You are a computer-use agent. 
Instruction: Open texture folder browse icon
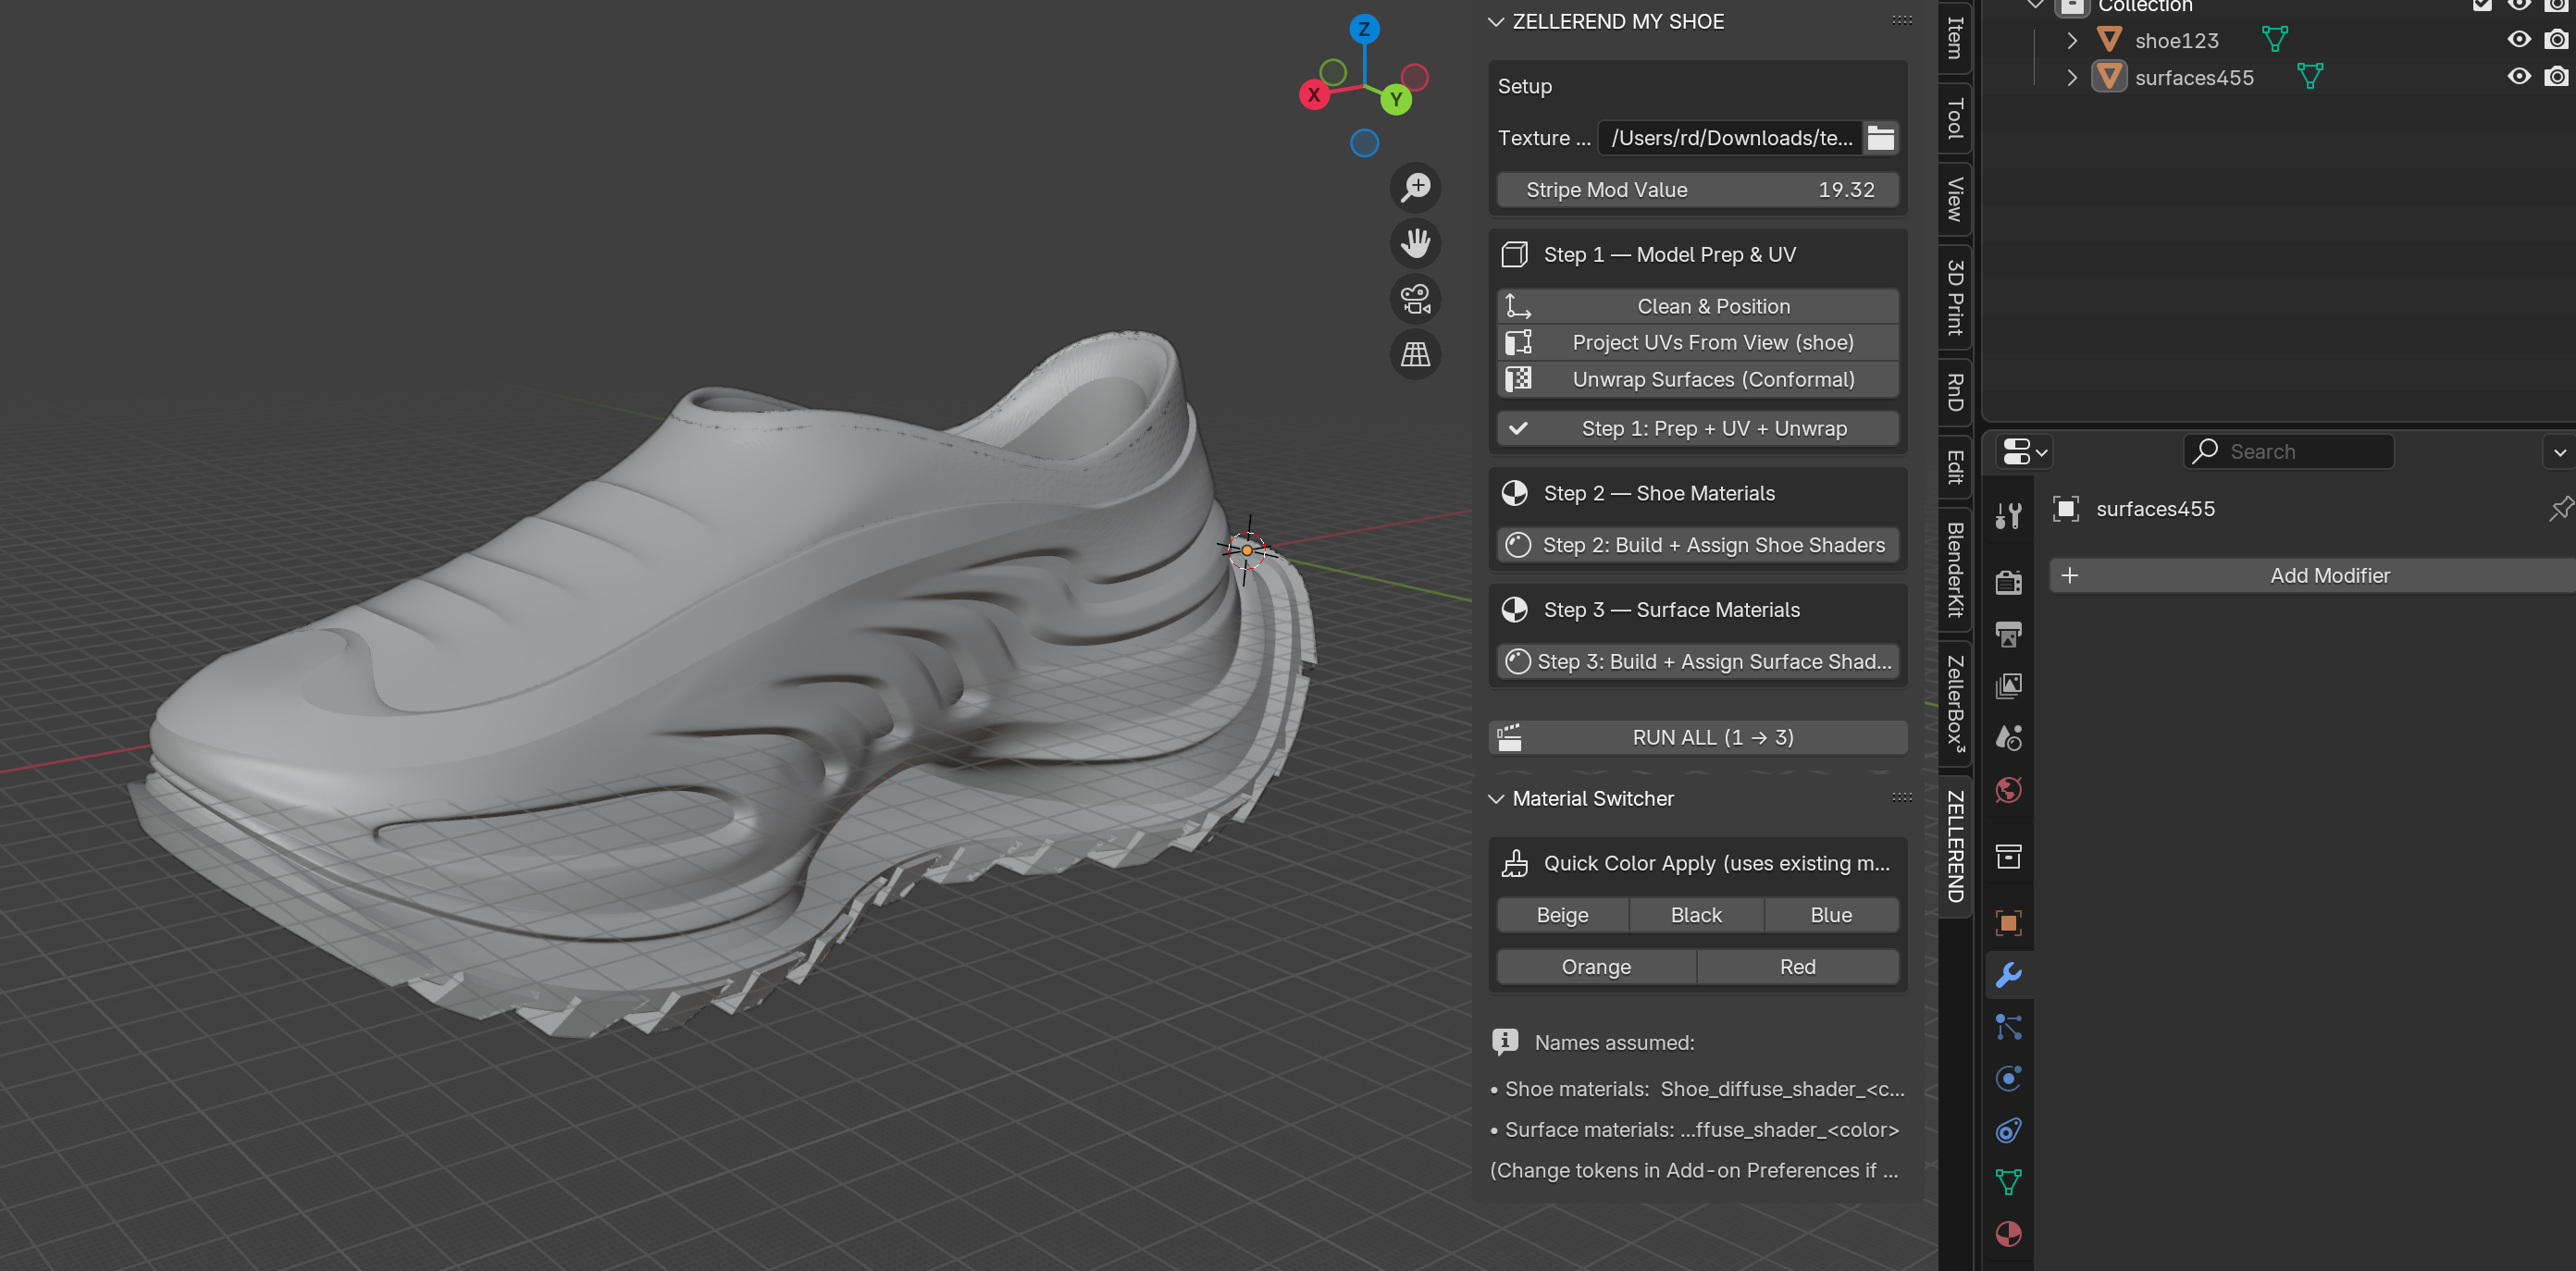[1880, 138]
